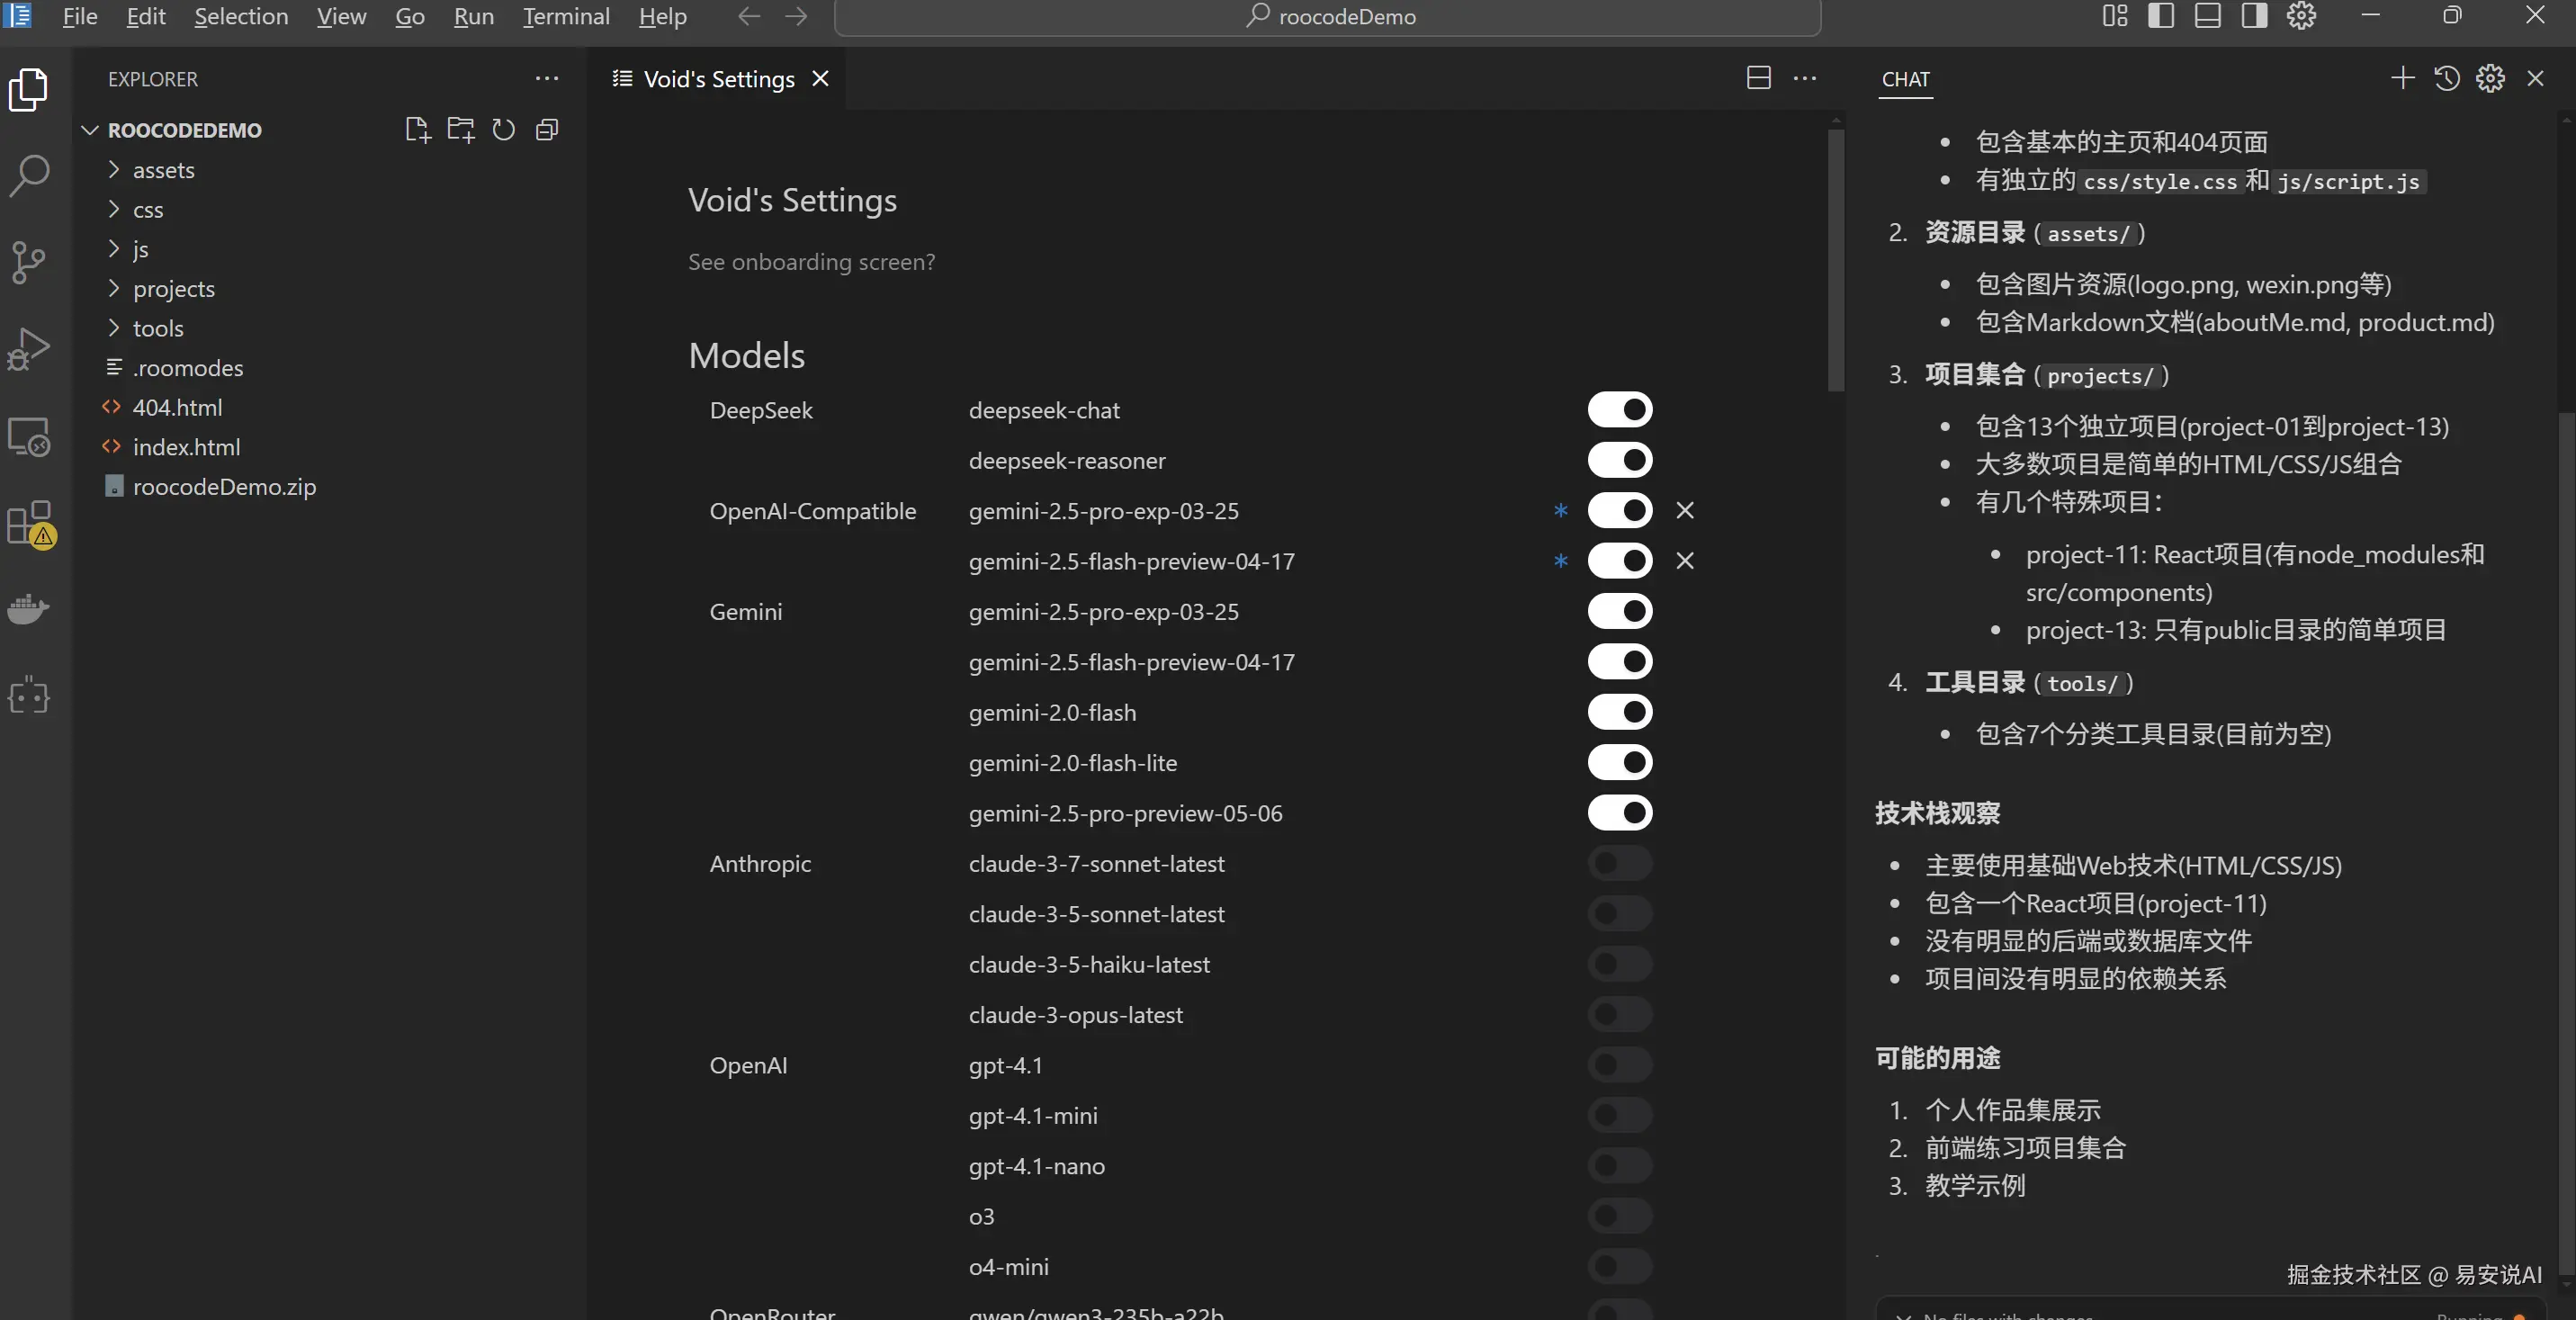Screen dimensions: 2576x1320
Task: Expand the projects folder
Action: tap(174, 289)
